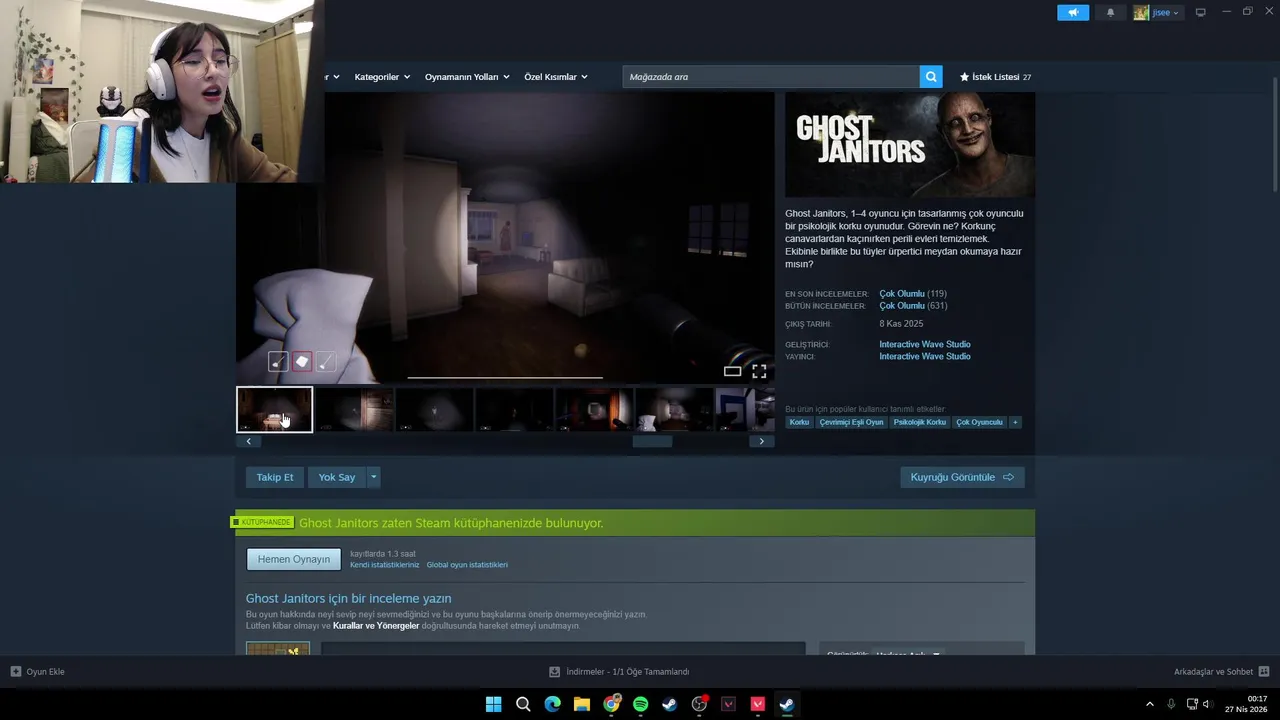
Task: Open Microsoft Edge from taskbar
Action: tap(552, 704)
